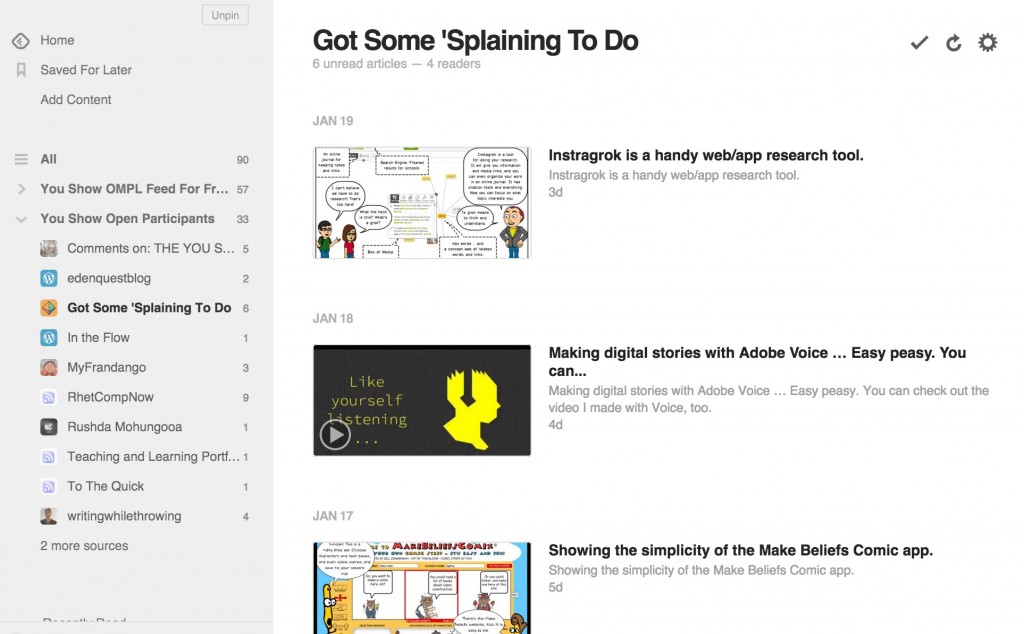This screenshot has width=1024, height=634.
Task: Click the Instragrok comic thumbnail
Action: pyautogui.click(x=422, y=202)
